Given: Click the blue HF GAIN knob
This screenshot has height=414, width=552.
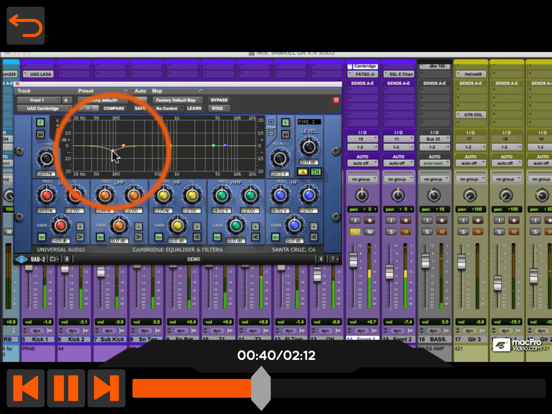Looking at the screenshot, I should coord(294,226).
